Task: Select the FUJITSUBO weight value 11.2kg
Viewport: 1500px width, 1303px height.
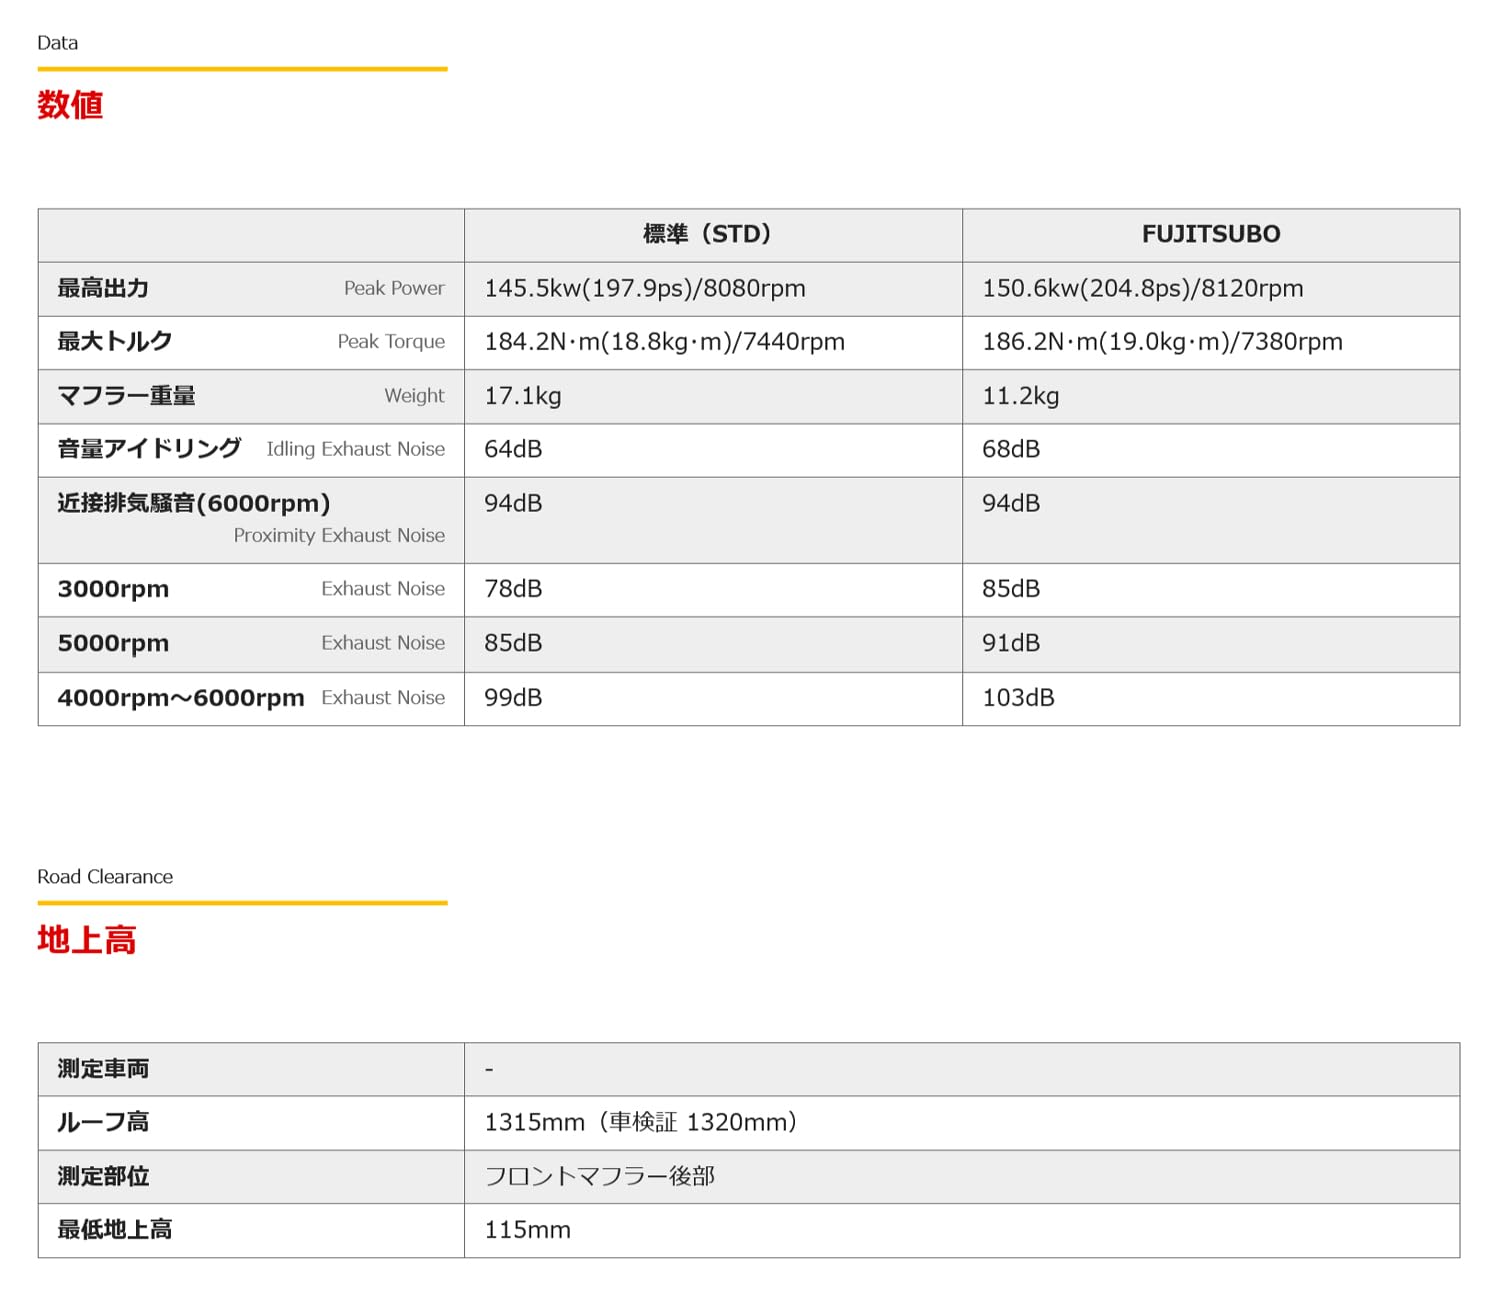Action: 1020,396
